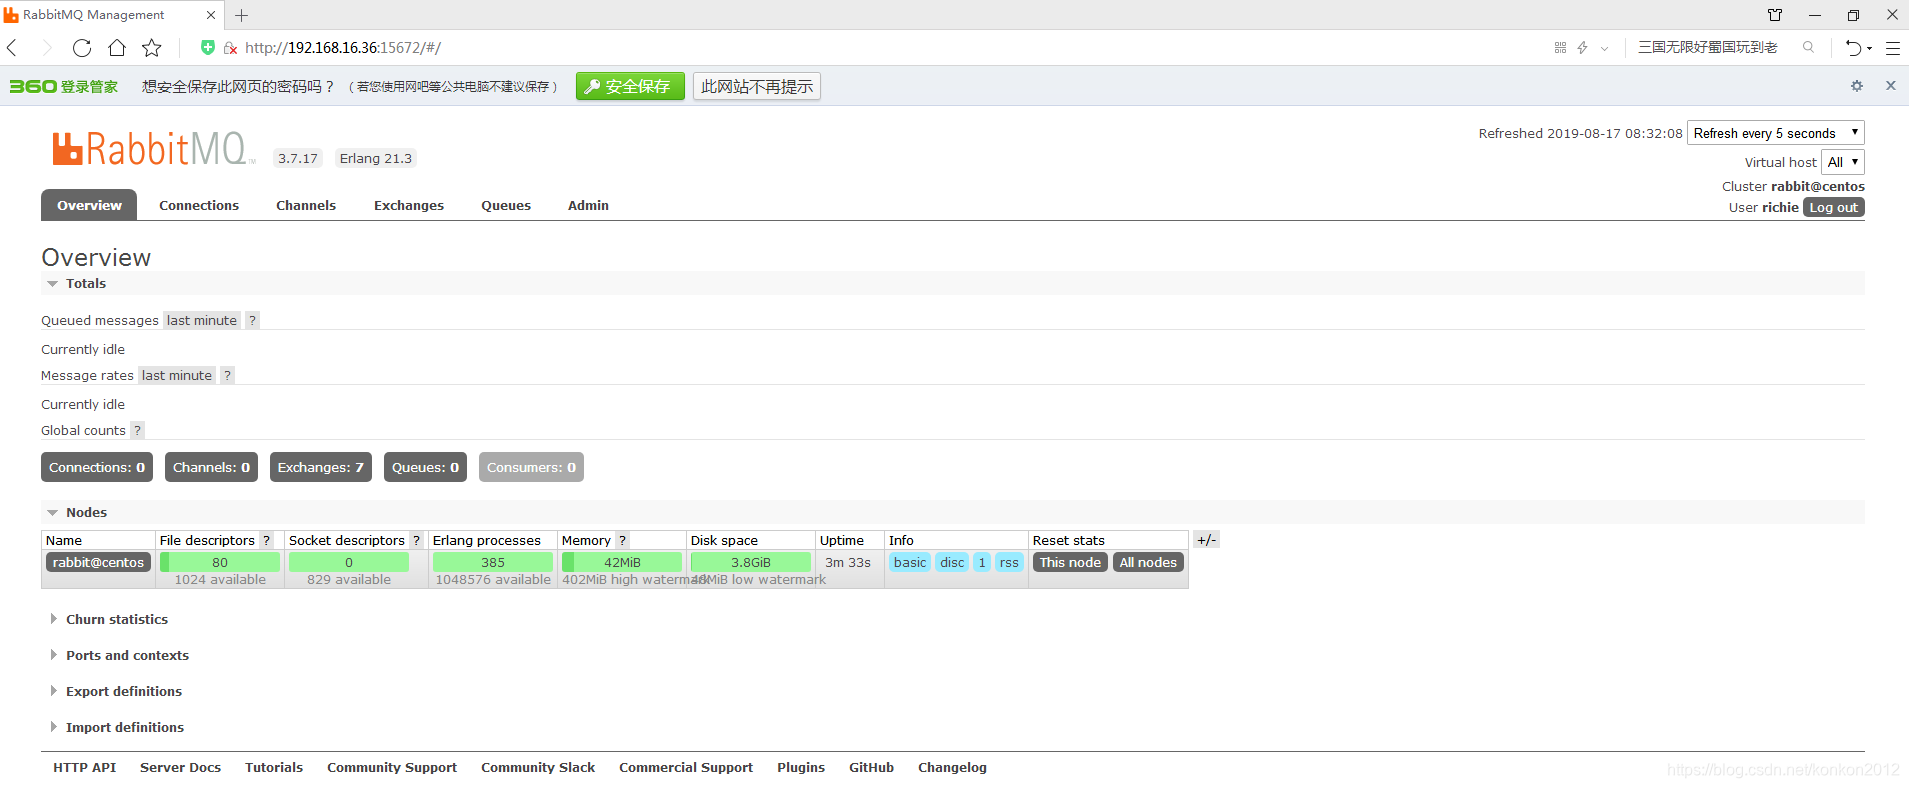Open help for Memory column
This screenshot has width=1909, height=788.
tap(622, 540)
